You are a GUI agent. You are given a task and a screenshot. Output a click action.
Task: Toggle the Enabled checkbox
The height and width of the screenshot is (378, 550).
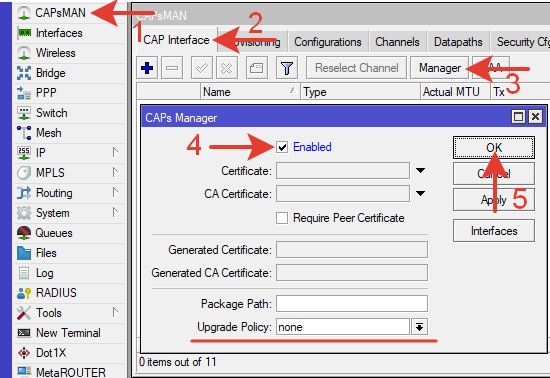[282, 147]
